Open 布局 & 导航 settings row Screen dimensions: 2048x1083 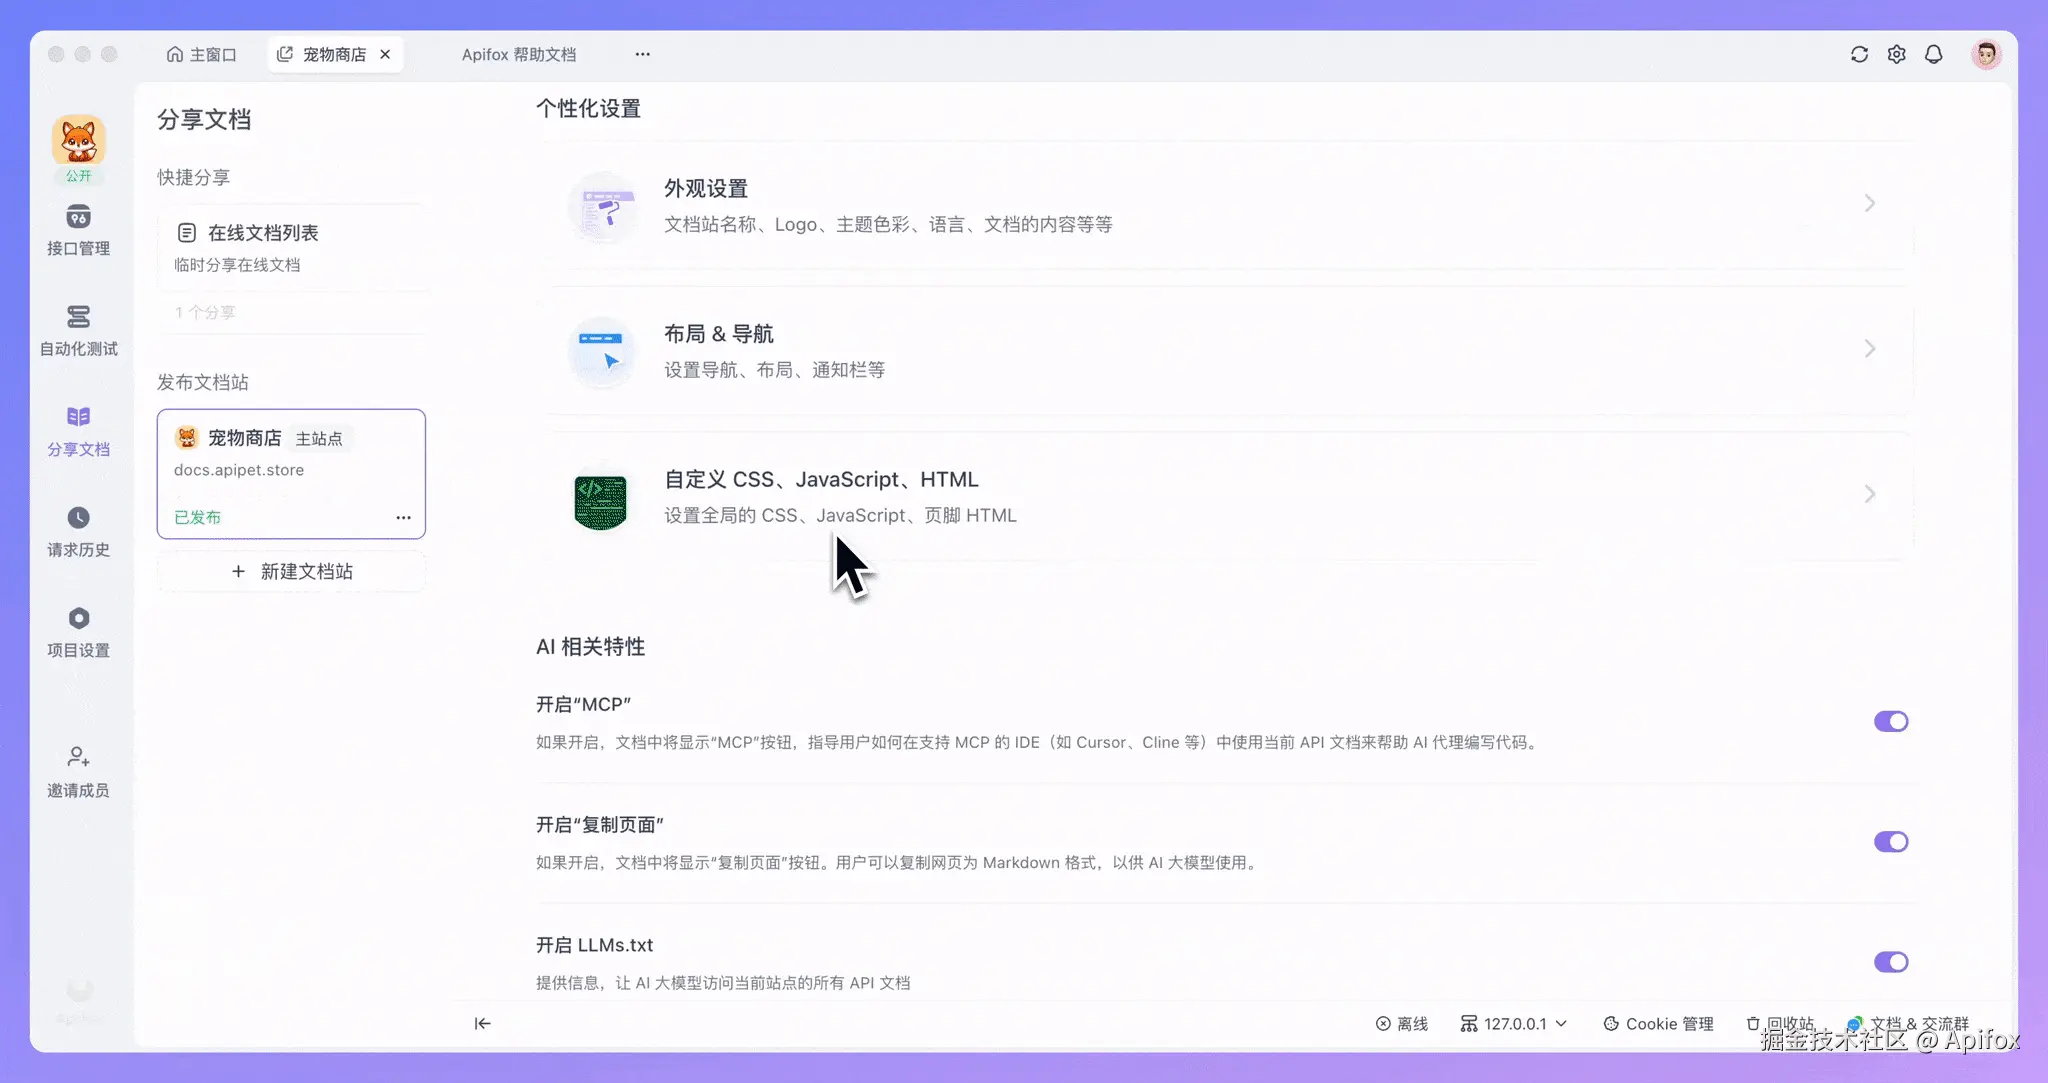1228,350
